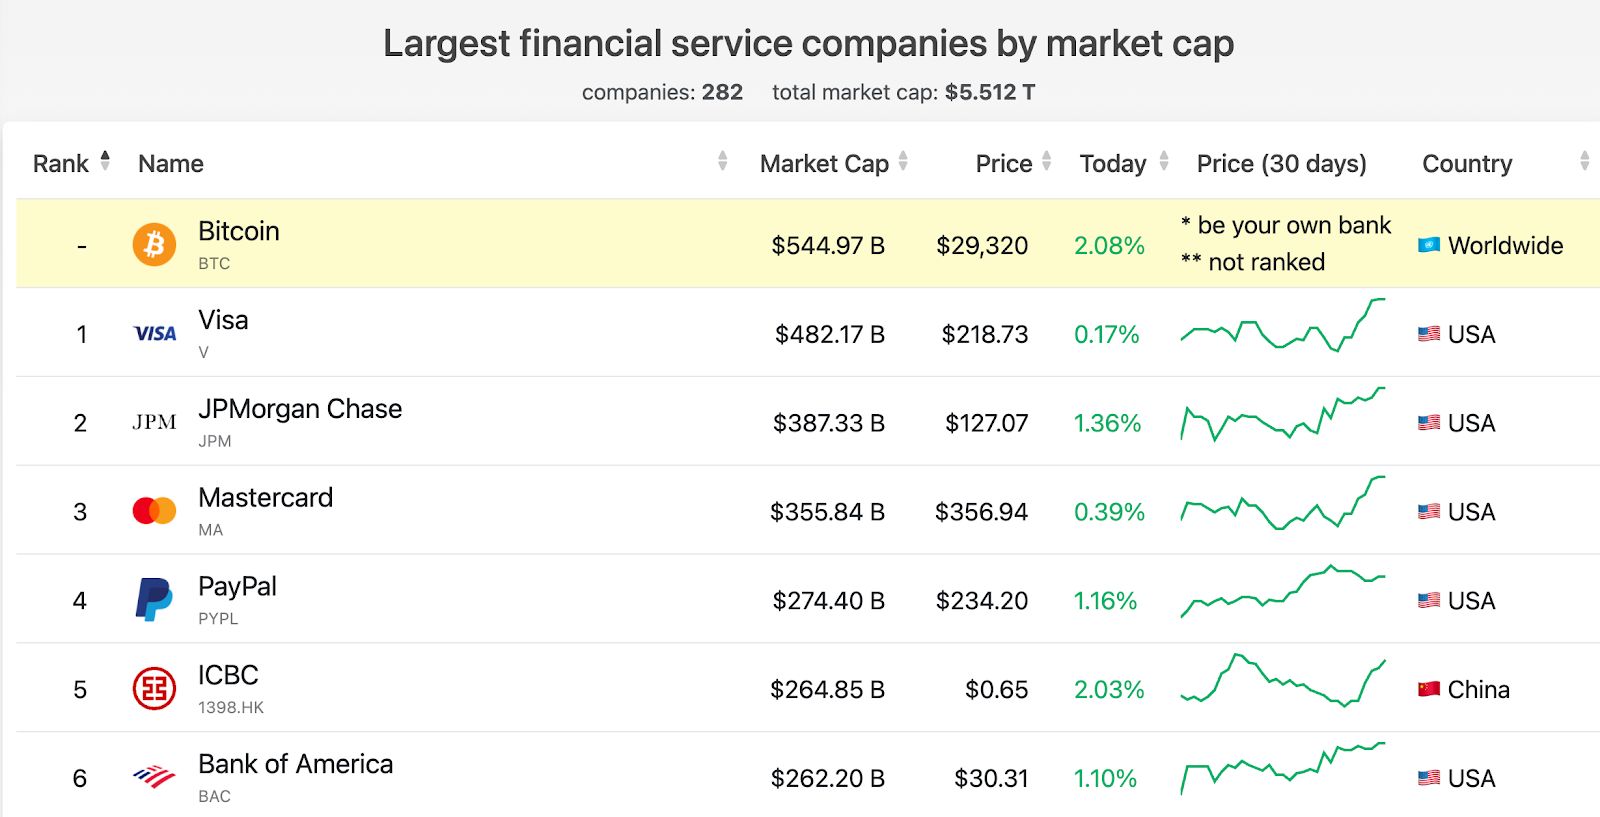Sort the table by Price arrows

point(1047,161)
